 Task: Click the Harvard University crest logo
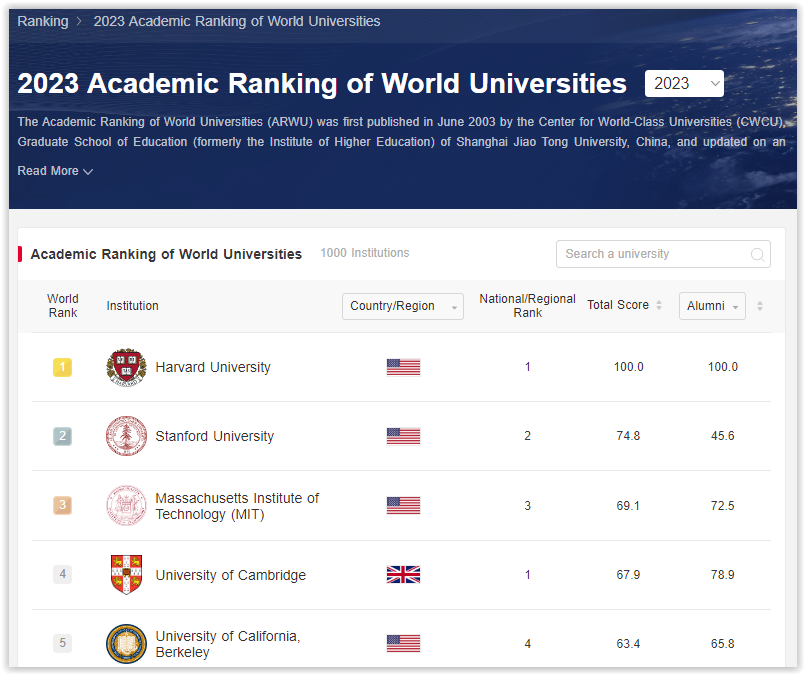126,367
